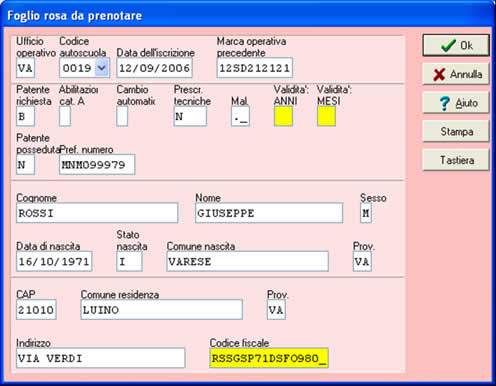Select the Abilitazione cat. A box
The width and height of the screenshot is (496, 386).
(65, 116)
